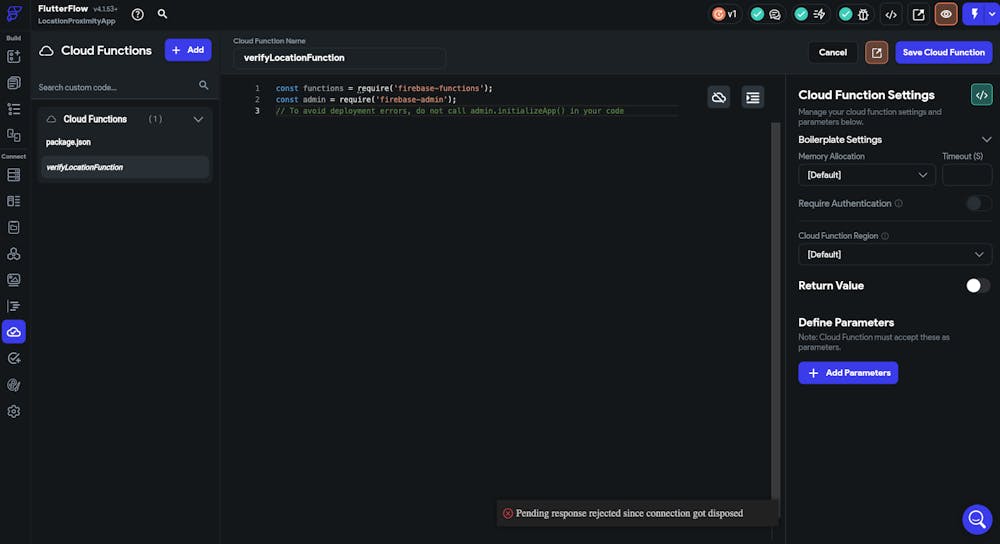Viewport: 1000px width, 544px height.
Task: Open the Cloud Function Region dropdown
Action: (x=895, y=254)
